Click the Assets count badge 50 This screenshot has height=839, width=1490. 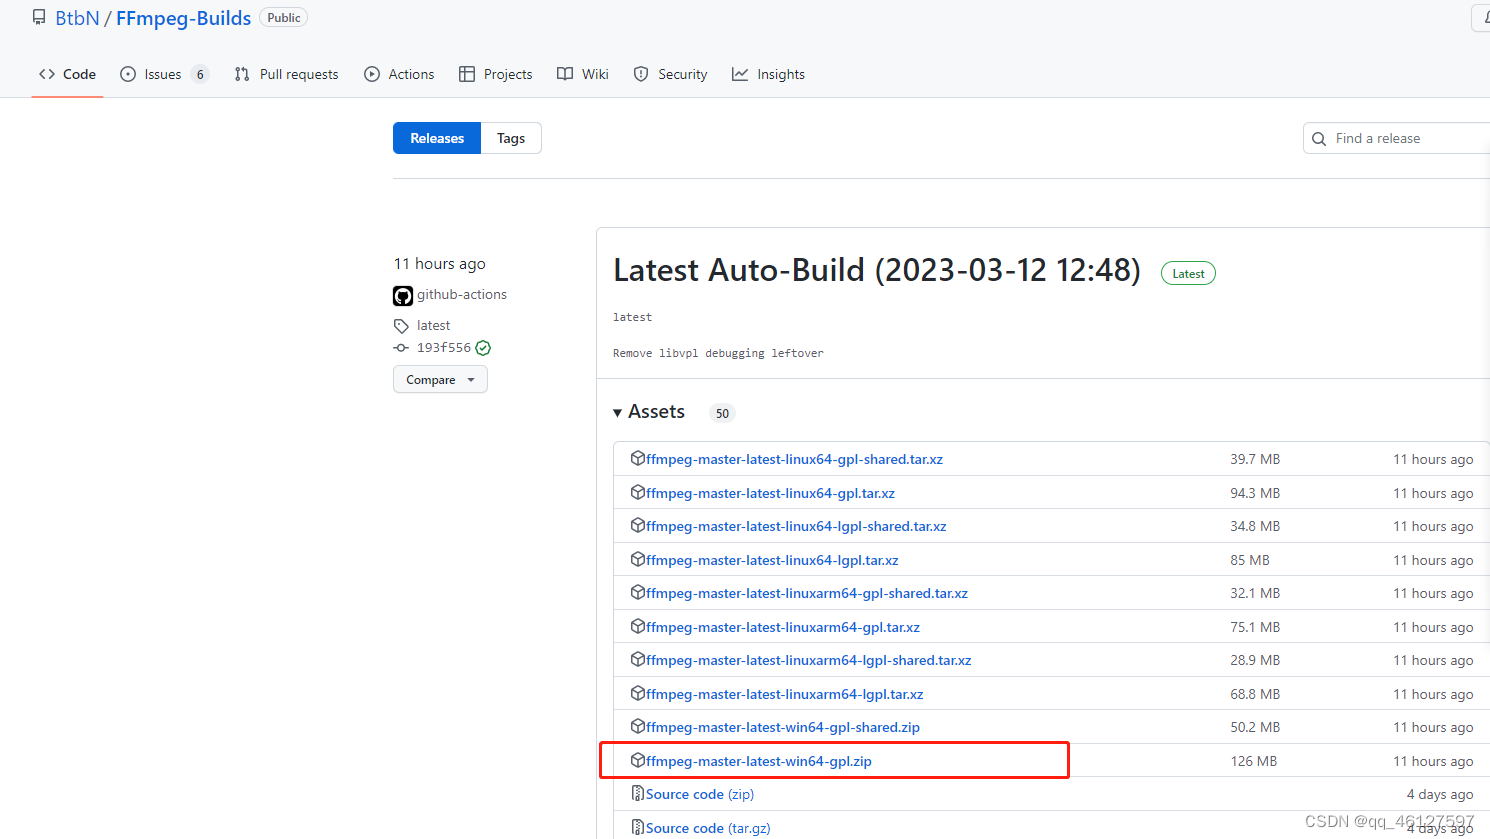point(722,413)
